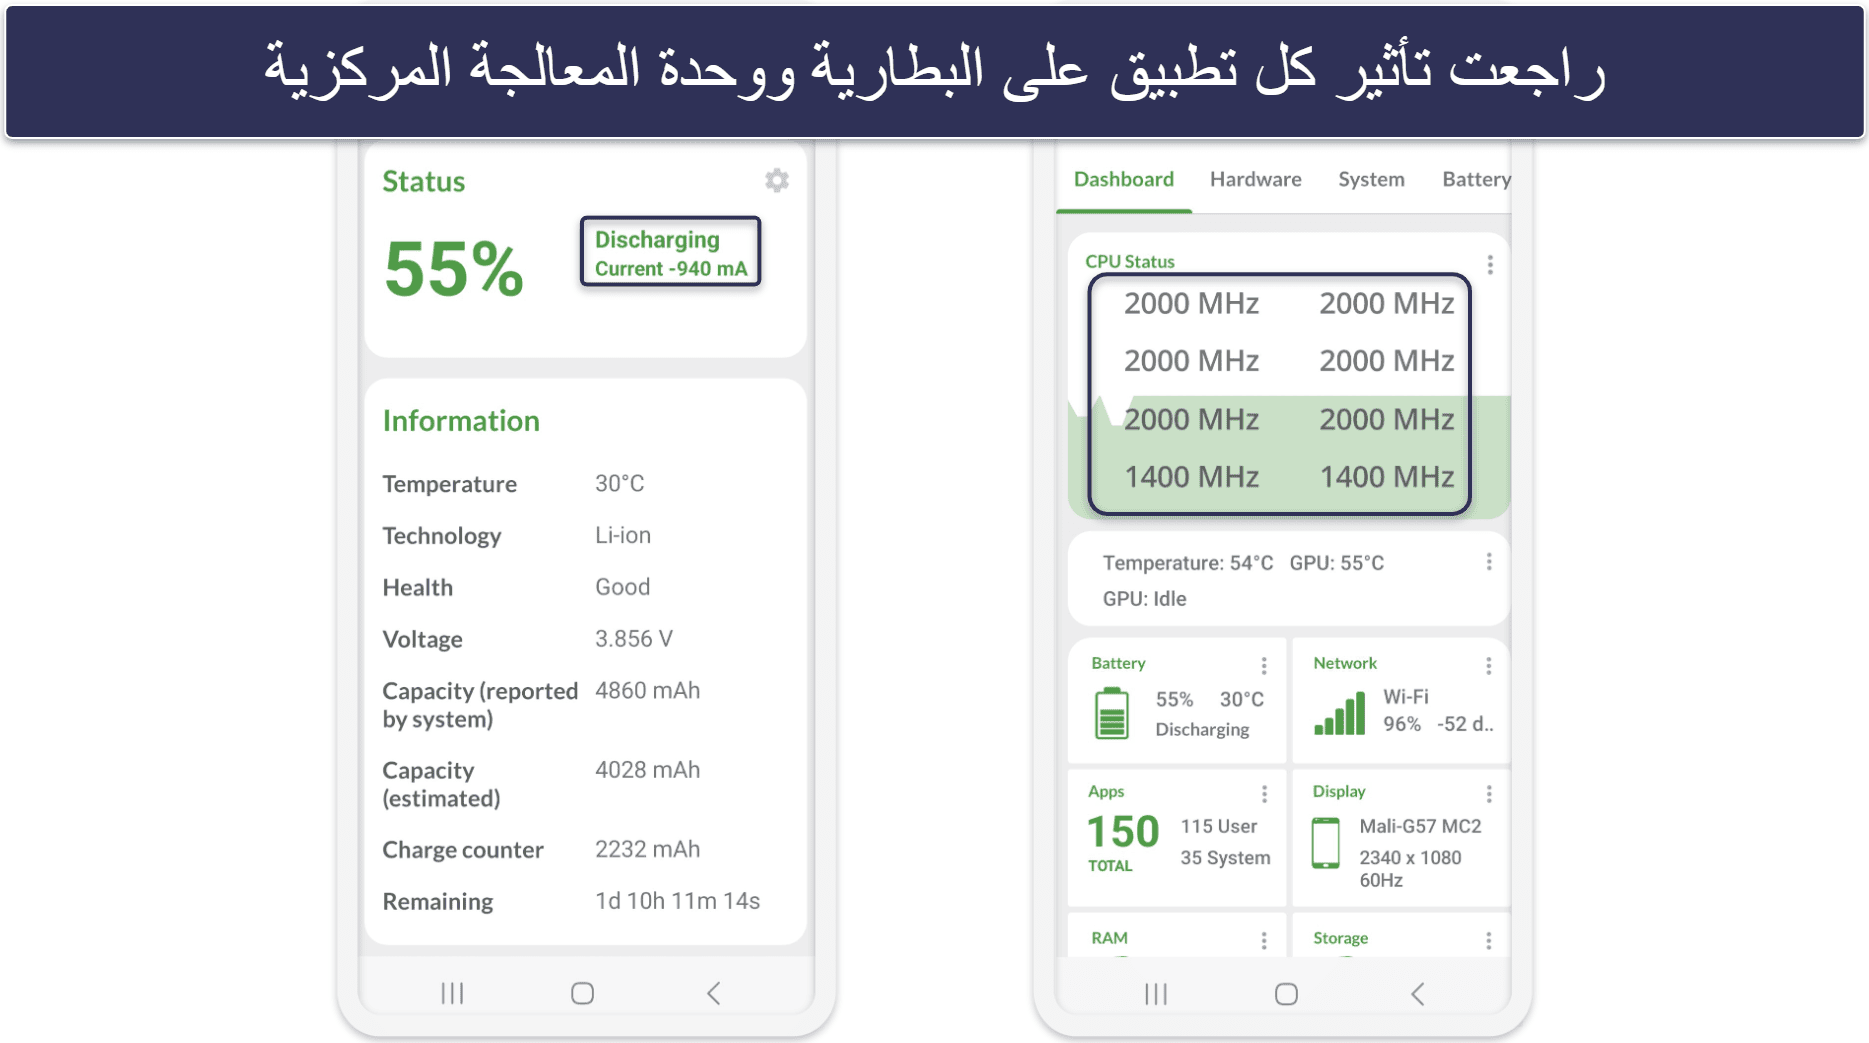Viewport: 1869px width, 1043px height.
Task: Open the Display card three-dot menu
Action: pos(1489,794)
